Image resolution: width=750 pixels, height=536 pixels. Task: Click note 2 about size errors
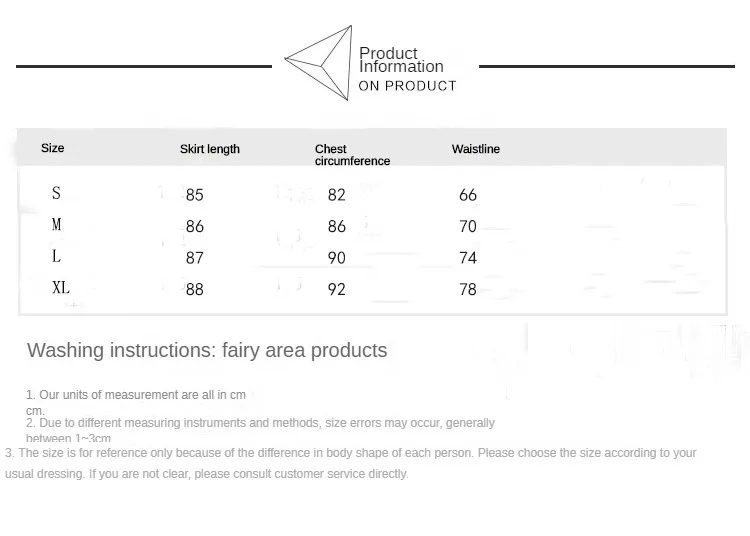click(260, 430)
